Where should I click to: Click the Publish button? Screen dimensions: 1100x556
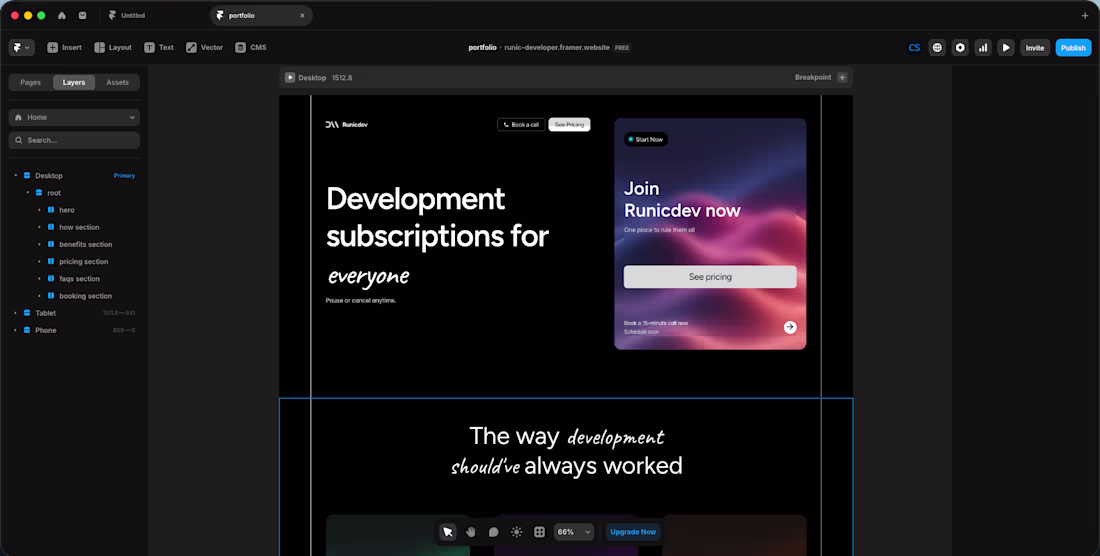coord(1073,48)
